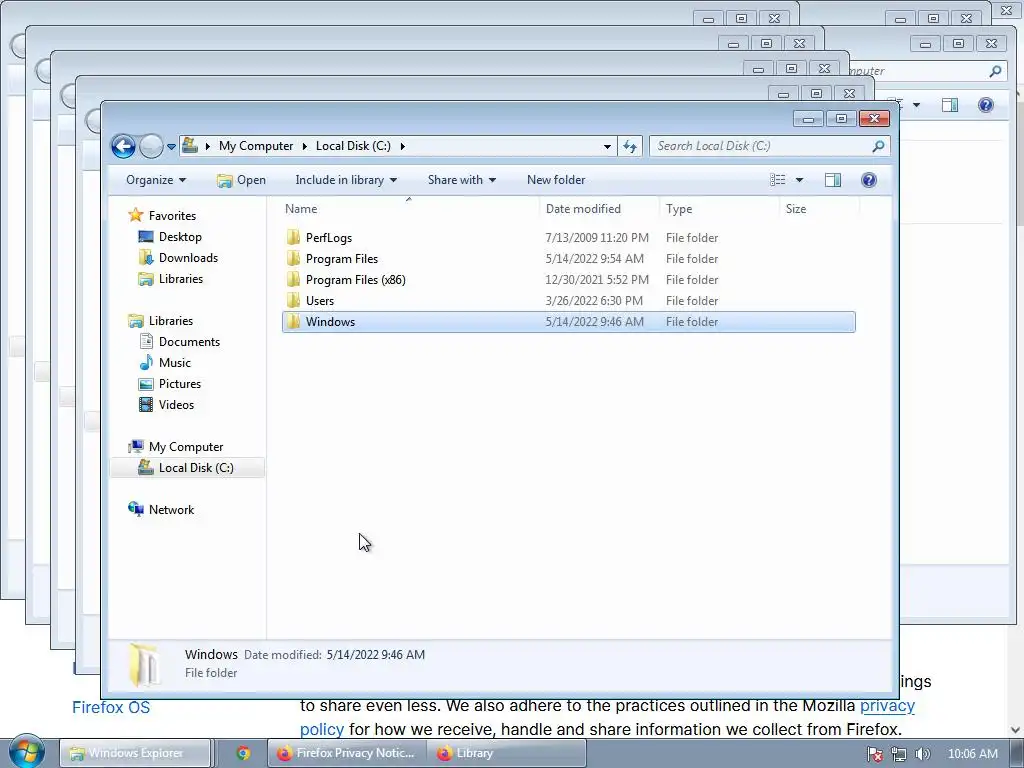Viewport: 1024px width, 768px height.
Task: Switch to Firefox Privacy Notice taskbar button
Action: (347, 753)
